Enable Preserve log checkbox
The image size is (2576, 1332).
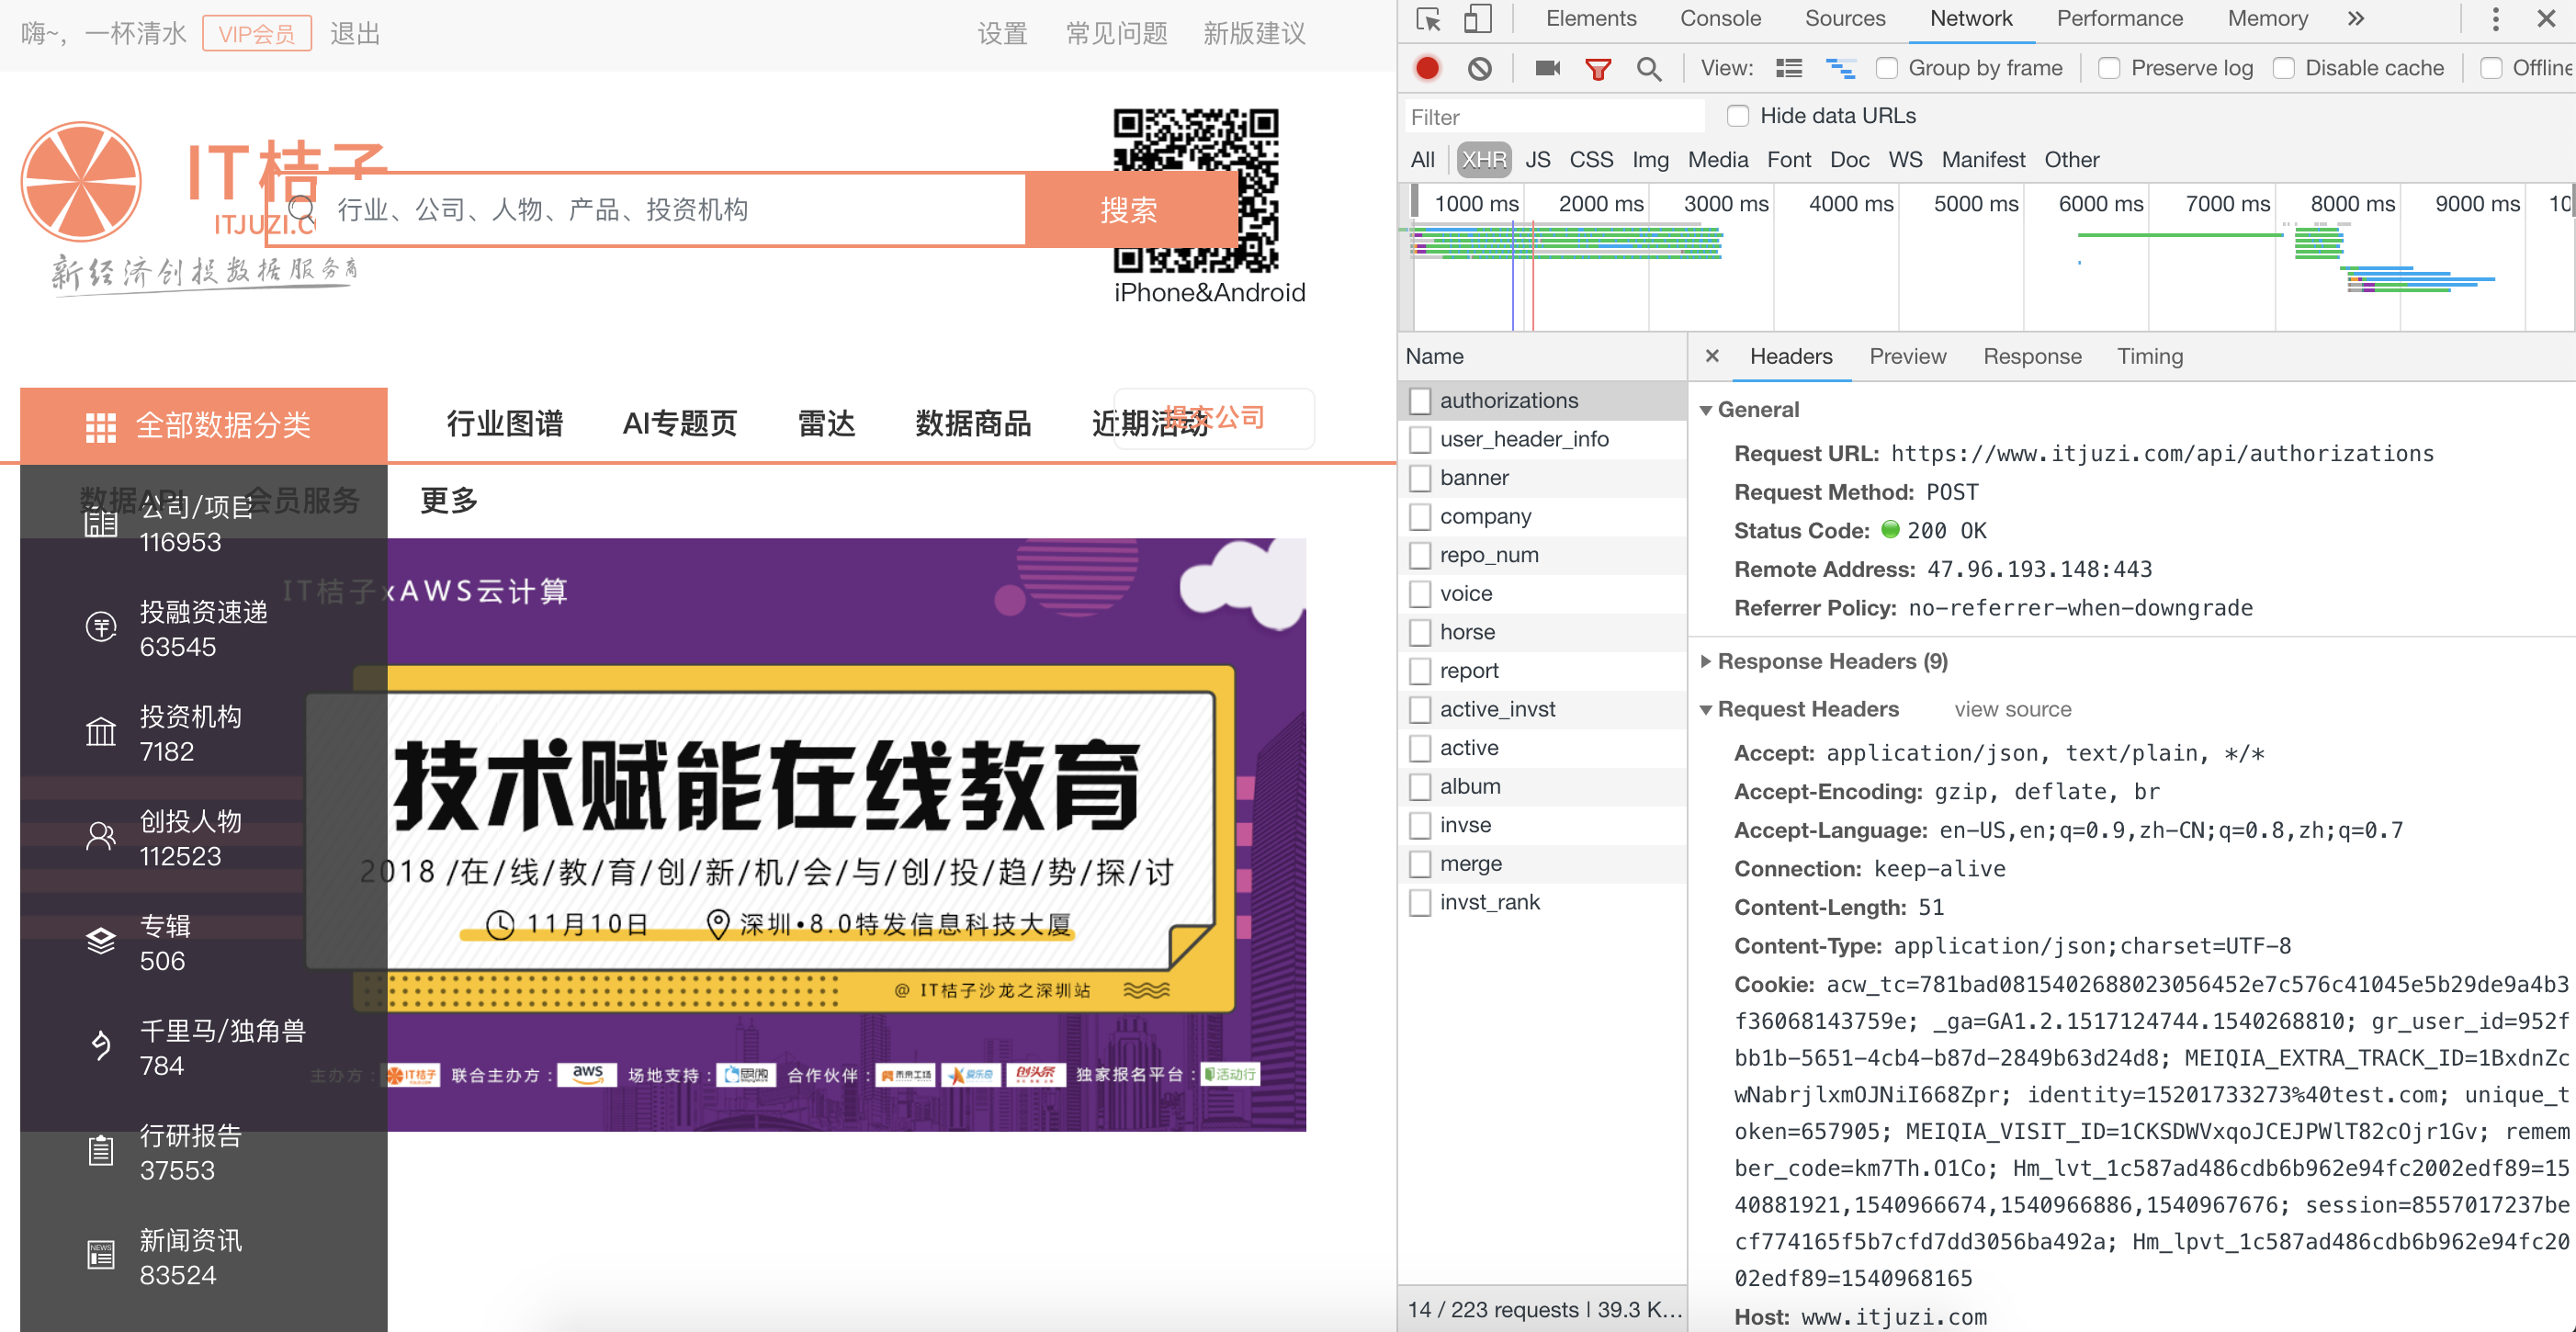[2109, 68]
